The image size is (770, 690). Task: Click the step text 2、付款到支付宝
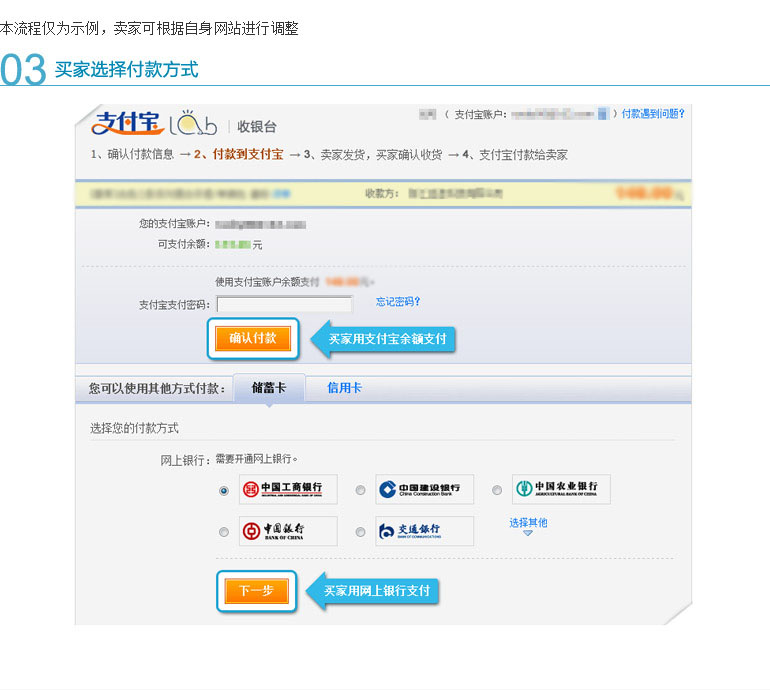239,155
